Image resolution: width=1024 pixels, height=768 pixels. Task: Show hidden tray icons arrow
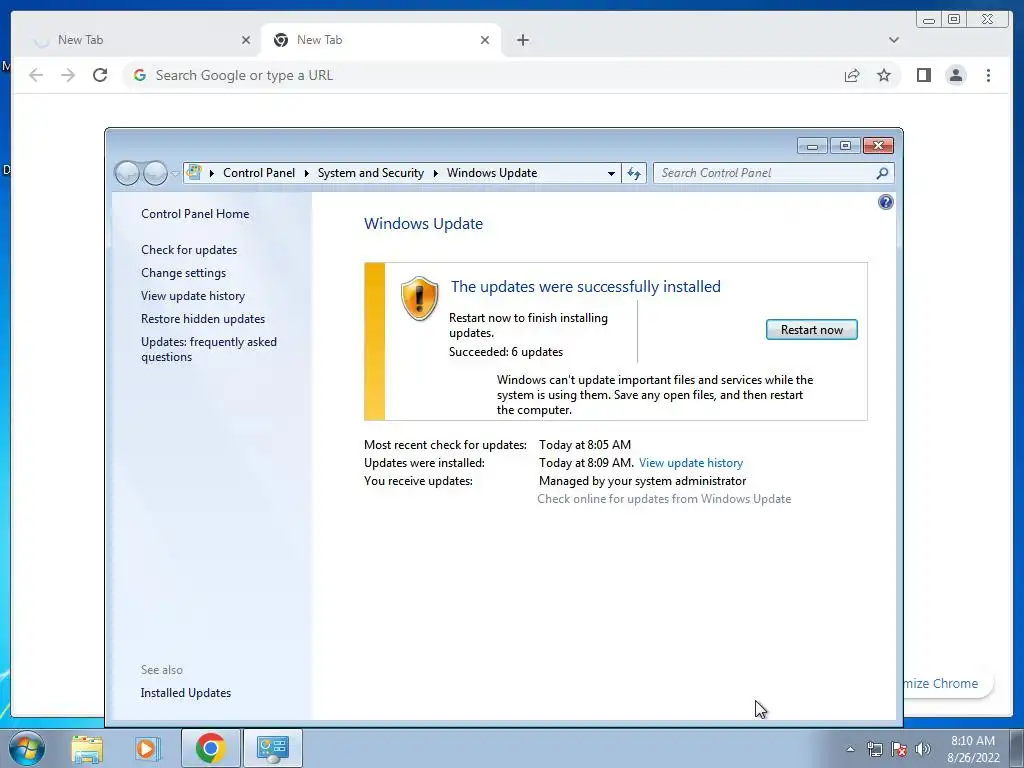(850, 749)
